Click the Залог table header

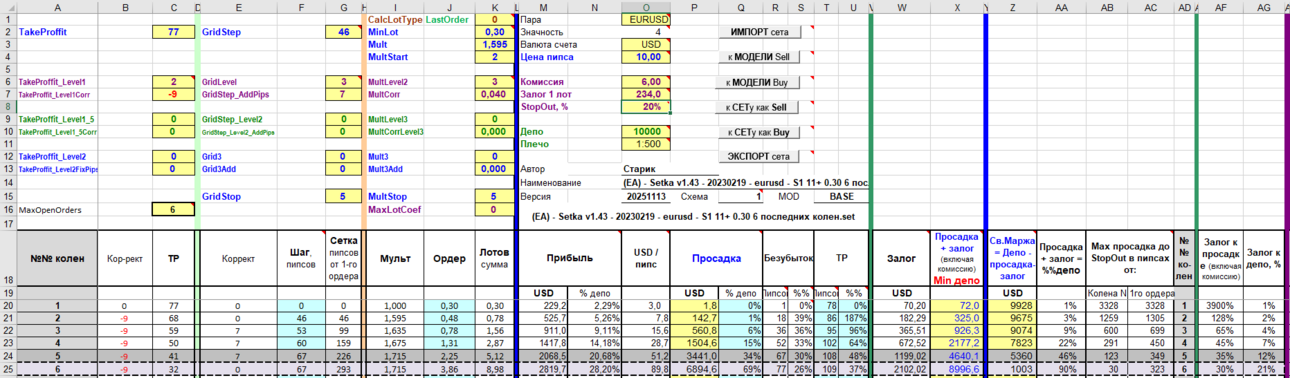[x=901, y=257]
